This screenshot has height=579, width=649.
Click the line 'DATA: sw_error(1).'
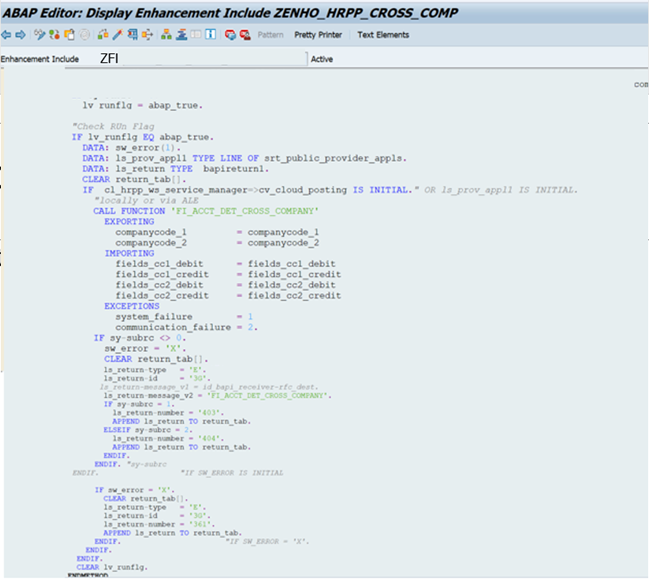132,148
